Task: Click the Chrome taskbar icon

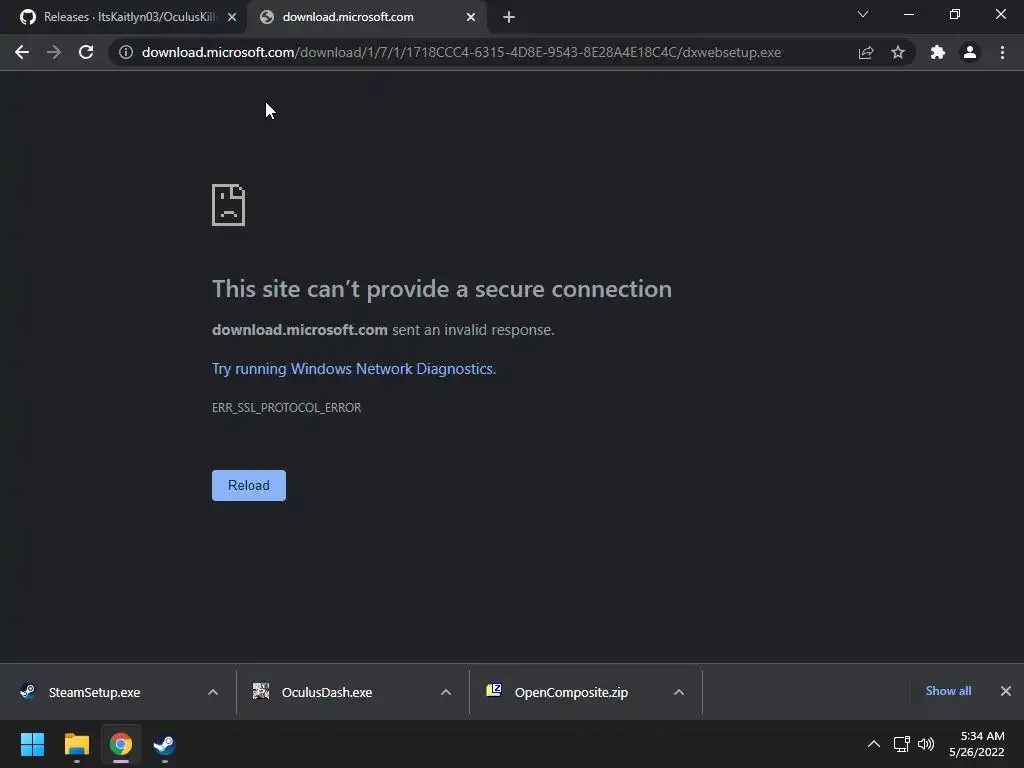Action: tap(121, 744)
